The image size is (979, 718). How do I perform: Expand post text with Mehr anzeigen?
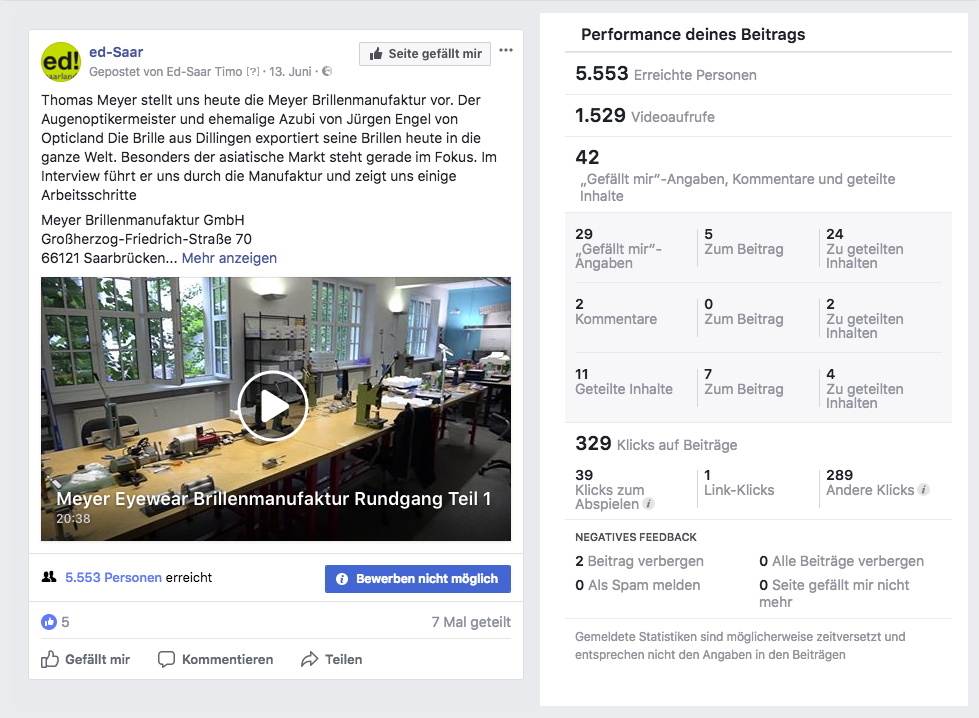[229, 258]
